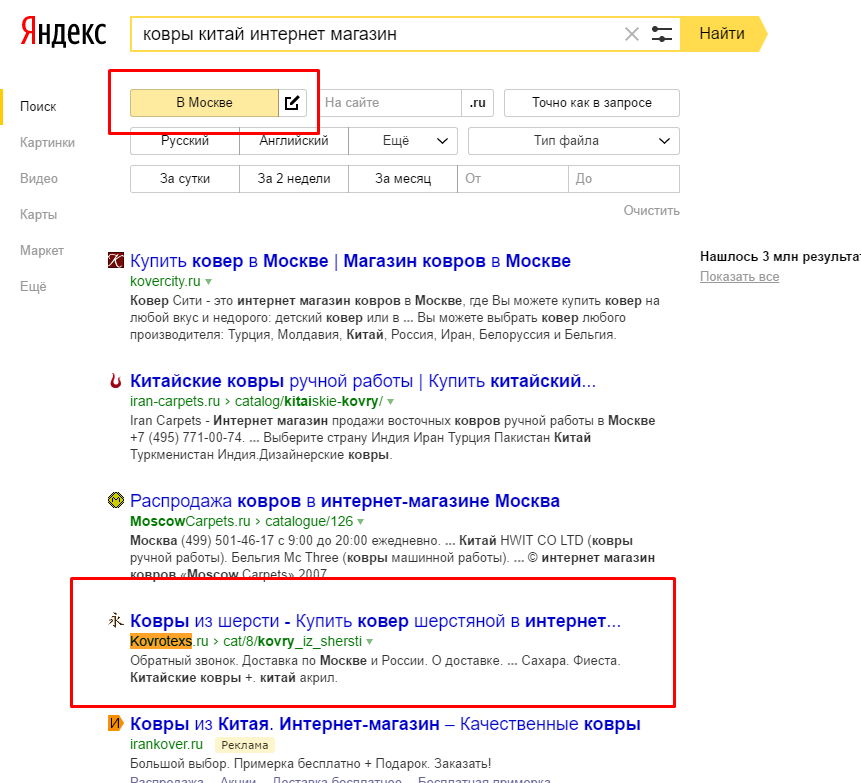Toggle the Русский language filter
This screenshot has width=861, height=783.
point(185,141)
